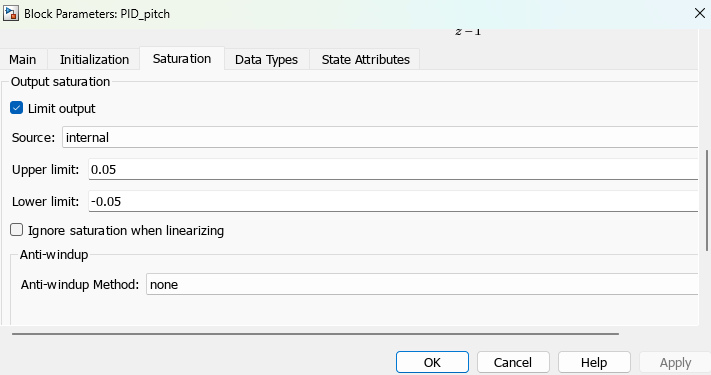Click the Upper limit: label
This screenshot has width=711, height=375.
pyautogui.click(x=45, y=170)
